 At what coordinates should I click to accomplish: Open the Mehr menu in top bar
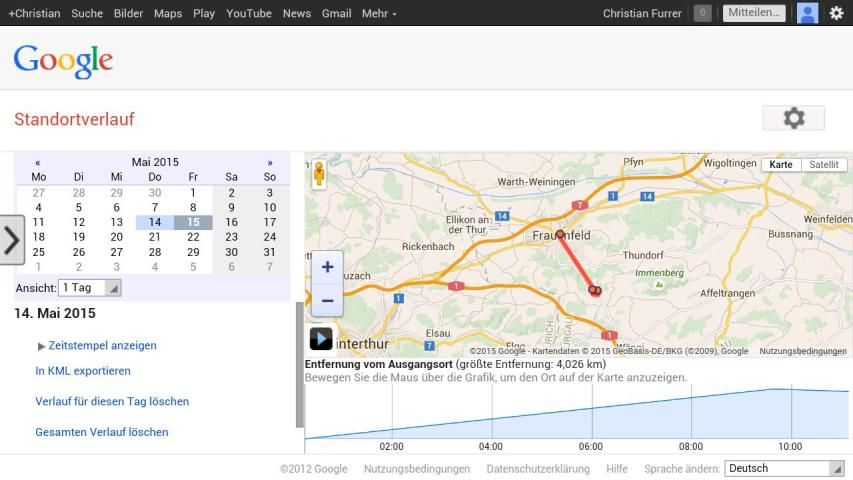(379, 13)
